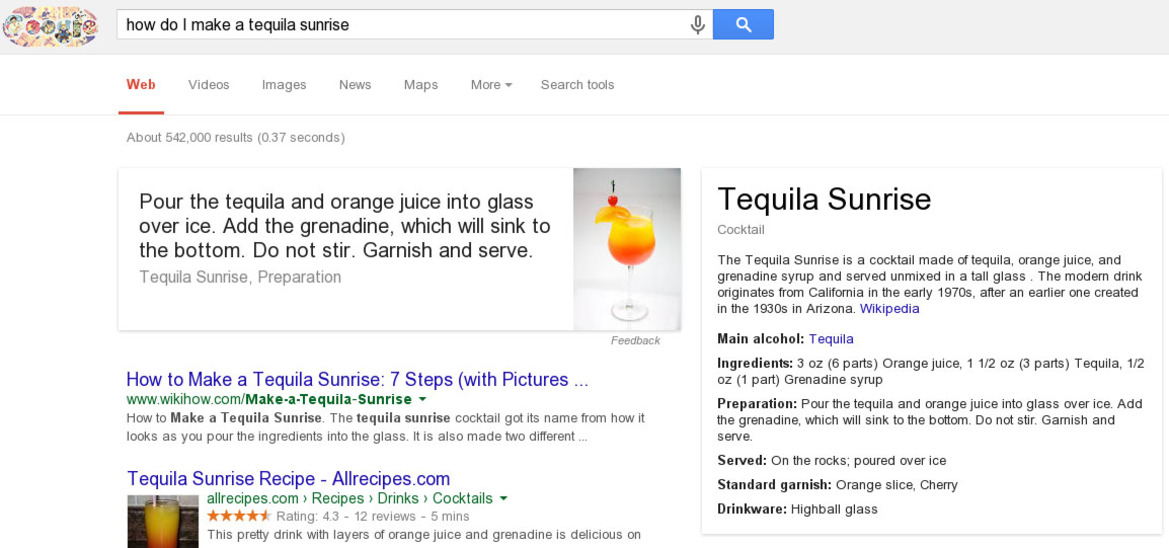Open the wikiHow Tequila Sunrise result
The height and width of the screenshot is (548, 1169).
(358, 379)
